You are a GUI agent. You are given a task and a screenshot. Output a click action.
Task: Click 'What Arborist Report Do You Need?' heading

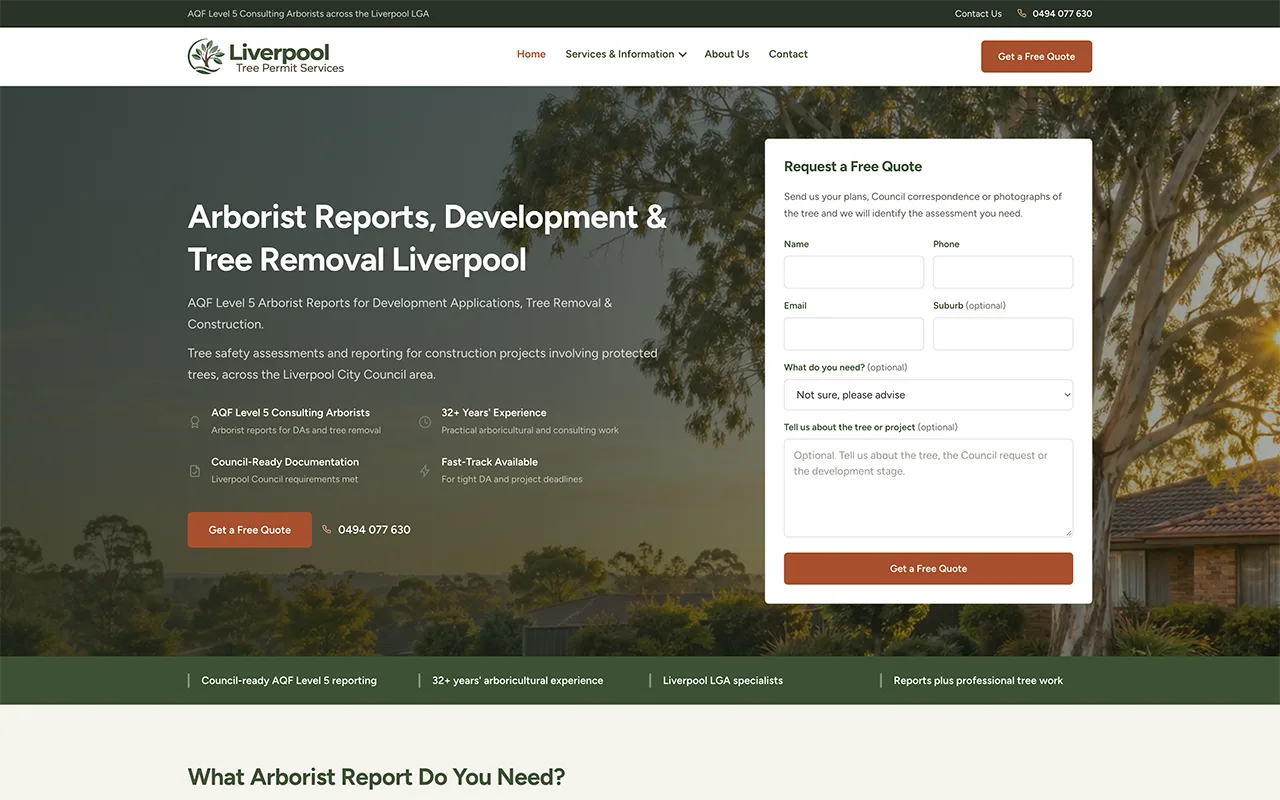pos(376,777)
